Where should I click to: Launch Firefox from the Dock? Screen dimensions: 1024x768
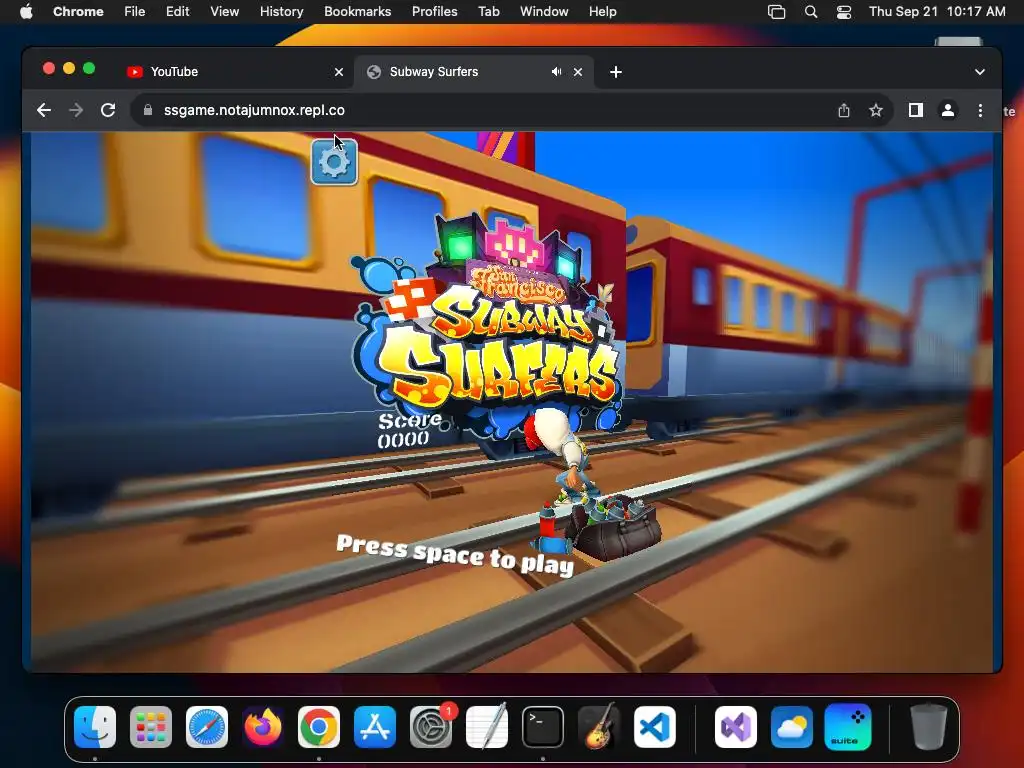coord(263,727)
